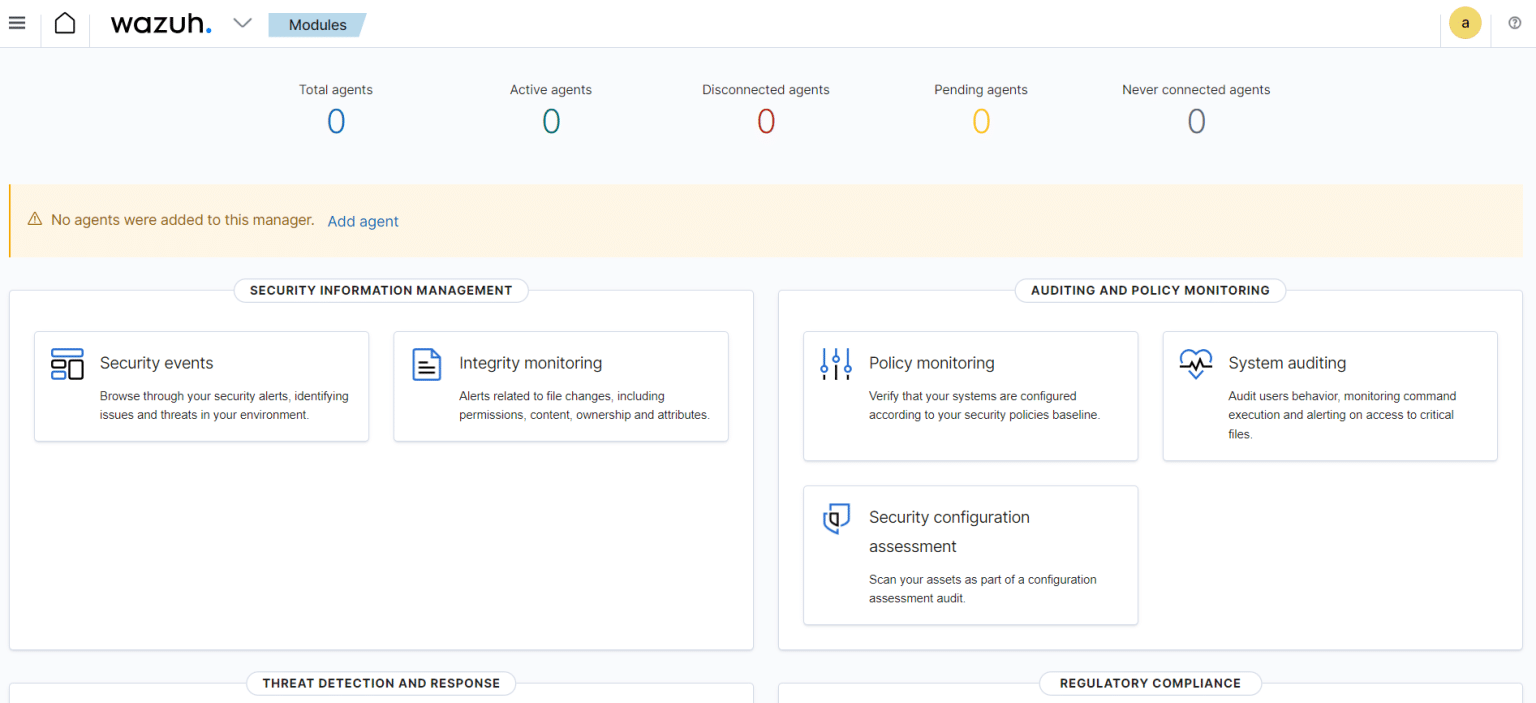
Task: View the Disconnected agents count
Action: tap(766, 122)
